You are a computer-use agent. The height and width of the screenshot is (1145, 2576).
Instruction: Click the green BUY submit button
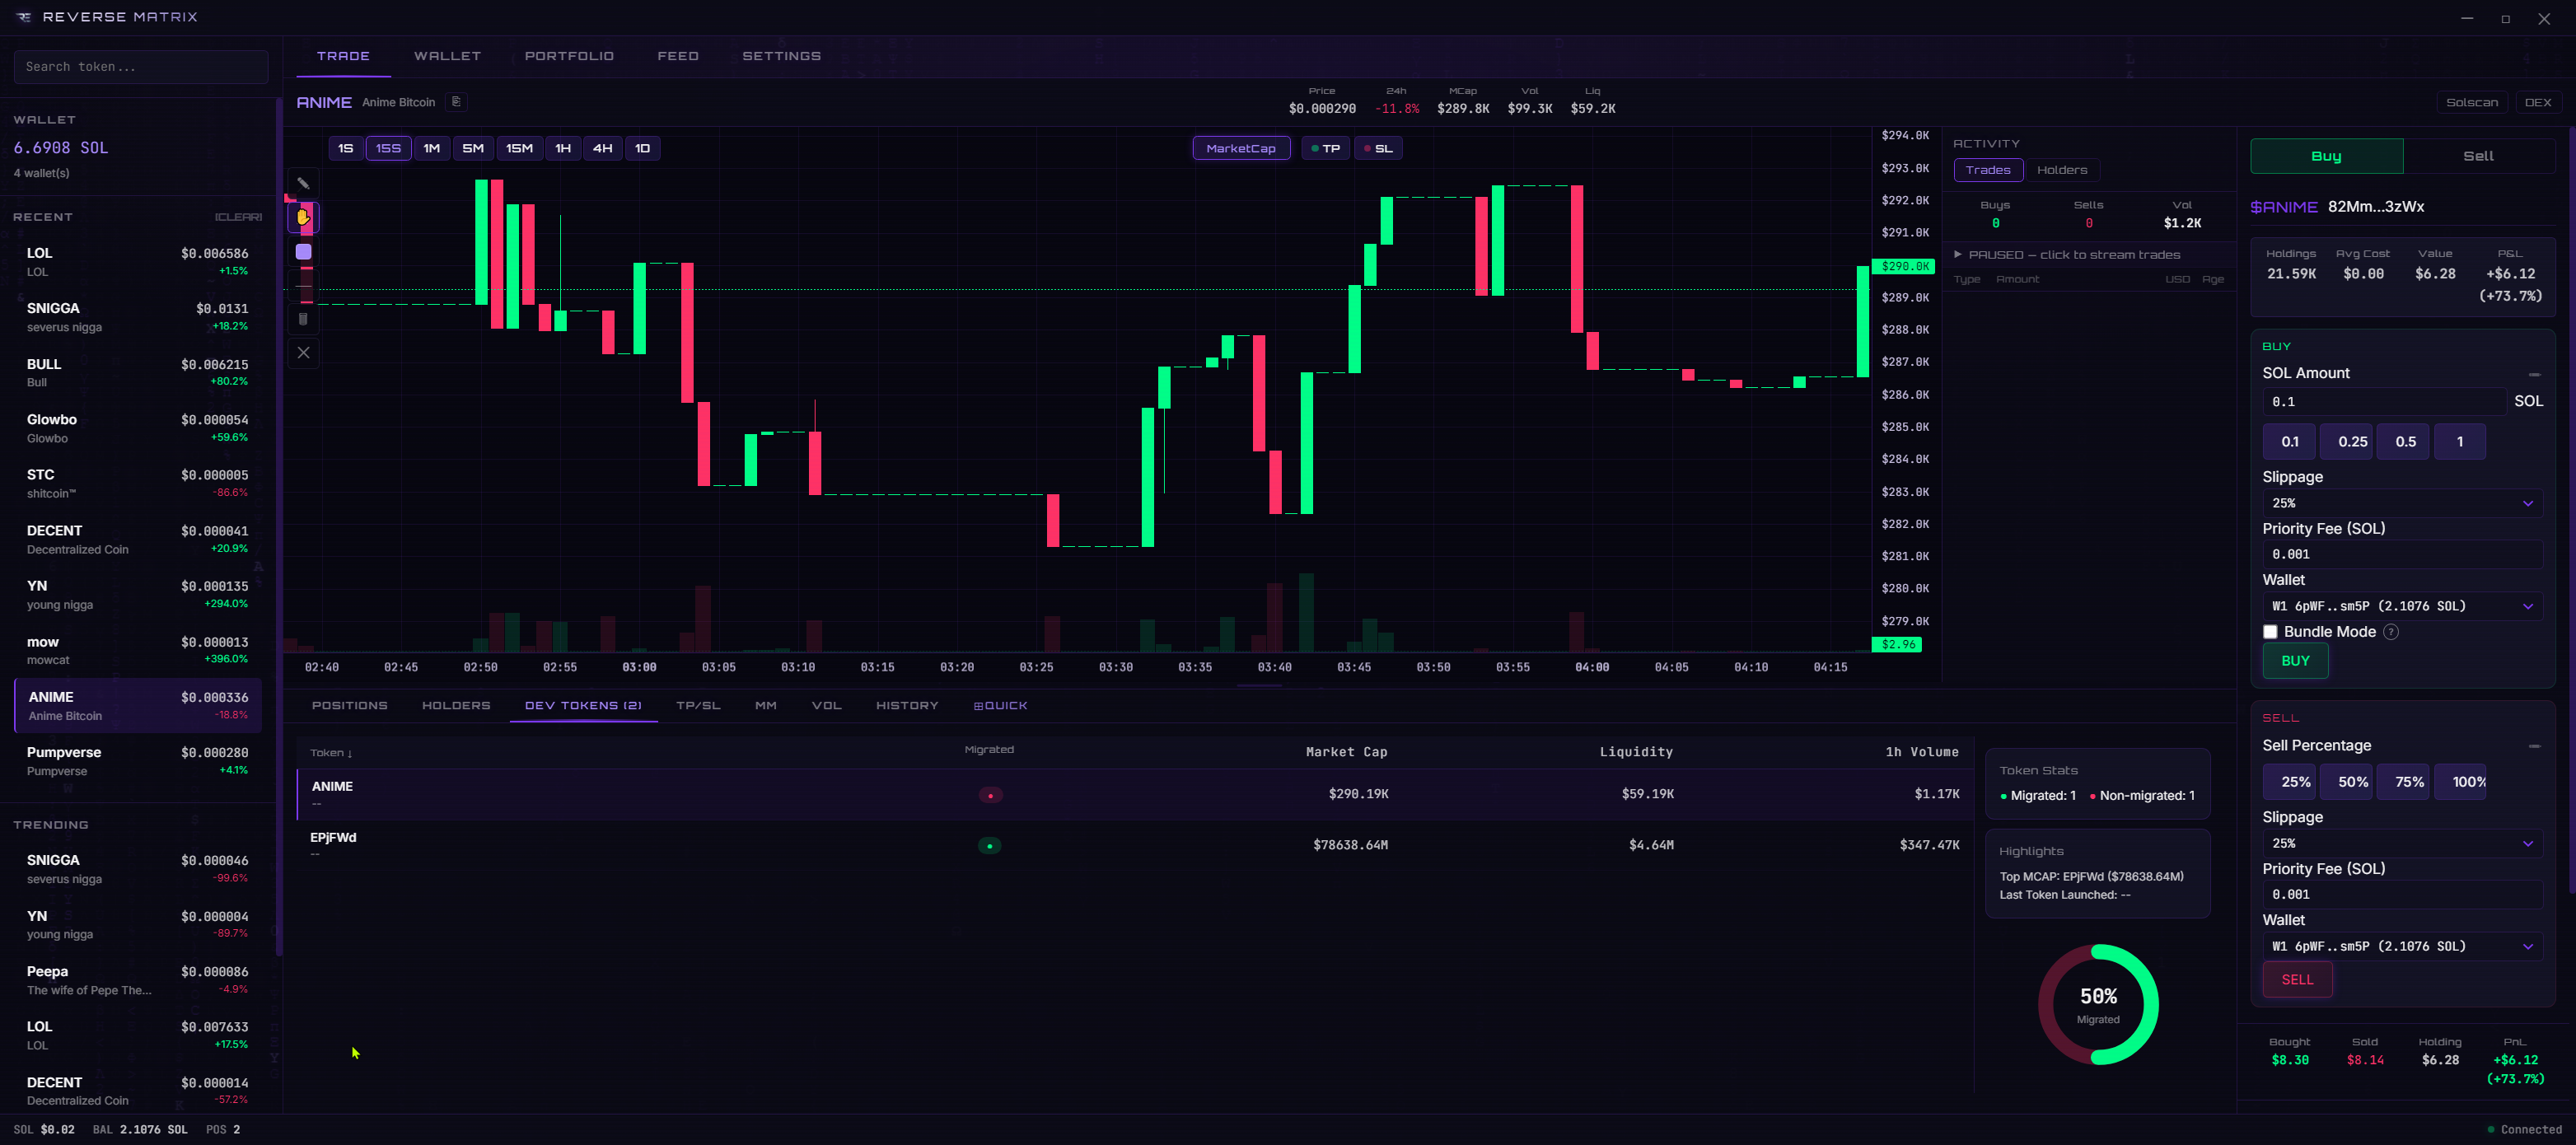click(x=2295, y=661)
